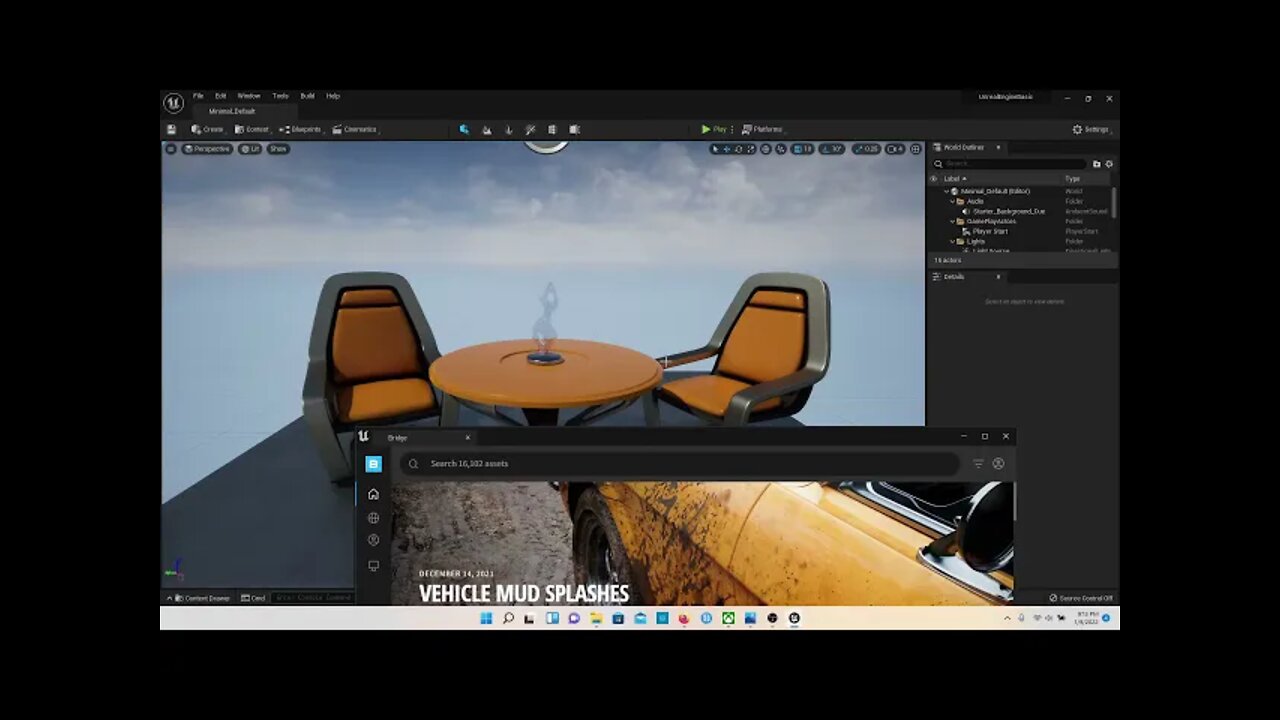
Task: Choose the translate tool in viewport
Action: [727, 149]
